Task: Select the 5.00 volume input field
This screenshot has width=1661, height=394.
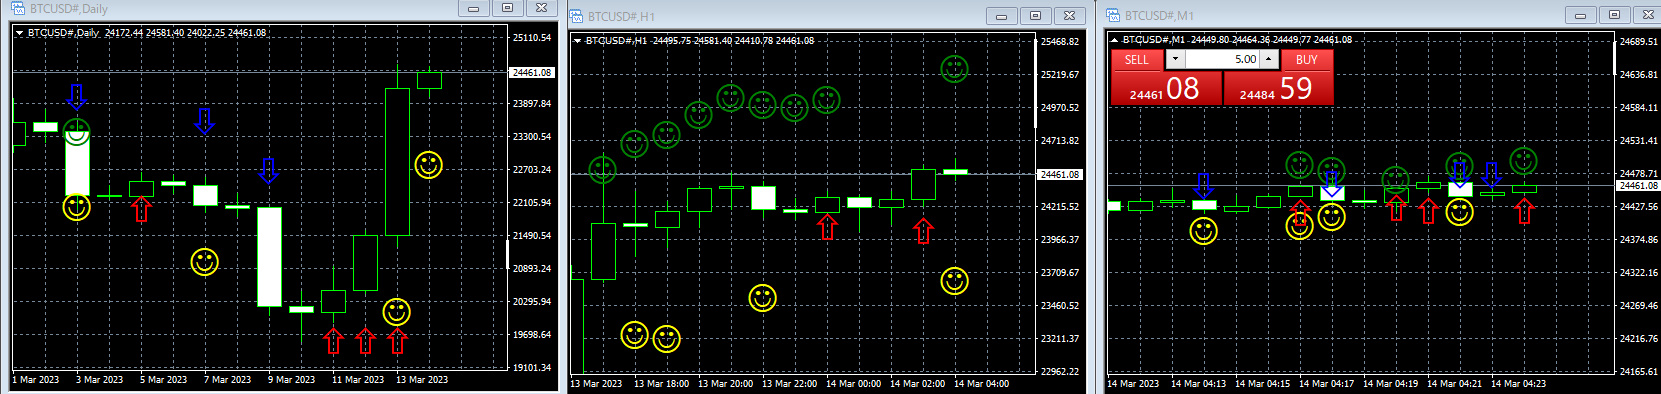Action: tap(1222, 60)
